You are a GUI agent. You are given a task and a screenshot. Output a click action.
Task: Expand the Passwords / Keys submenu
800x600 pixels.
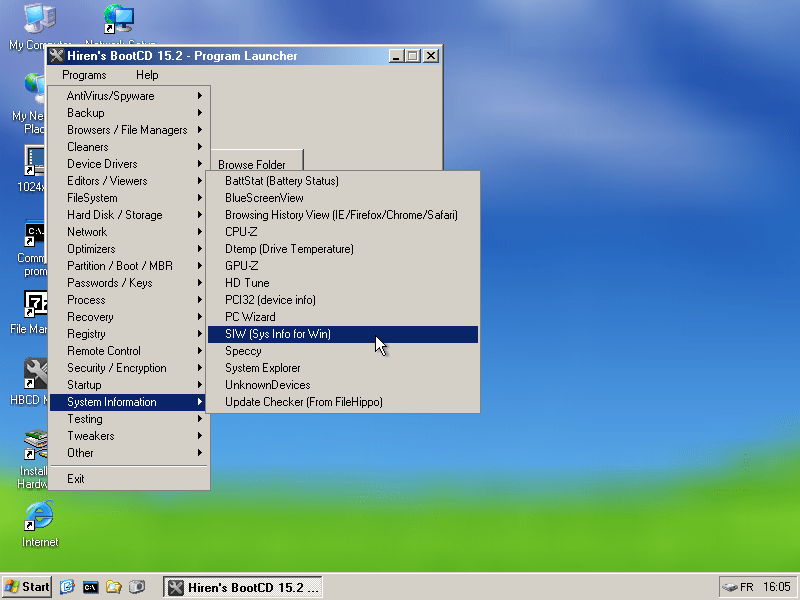(x=129, y=283)
